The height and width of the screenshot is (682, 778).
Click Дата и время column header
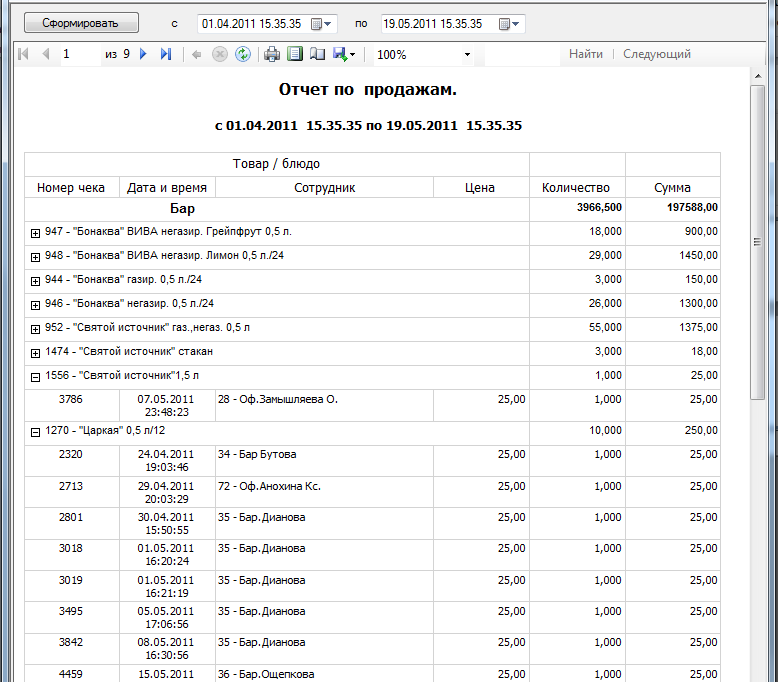[167, 187]
